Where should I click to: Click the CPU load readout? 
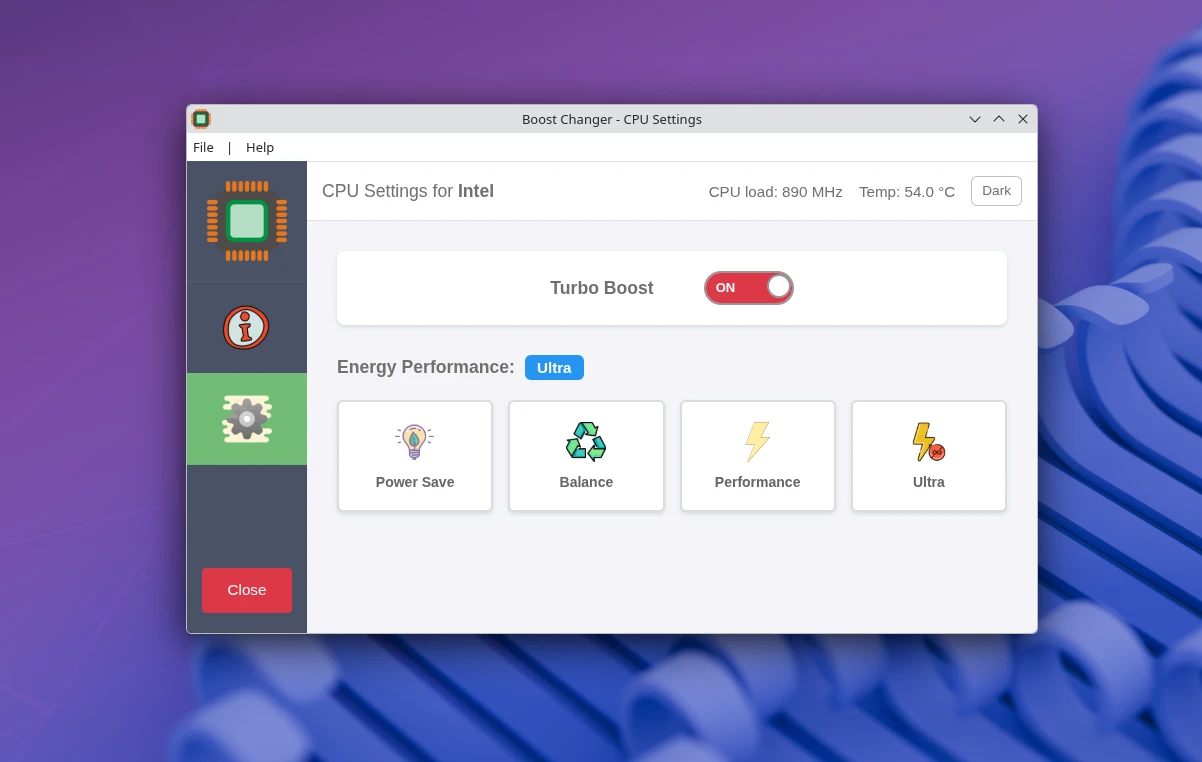pos(775,192)
